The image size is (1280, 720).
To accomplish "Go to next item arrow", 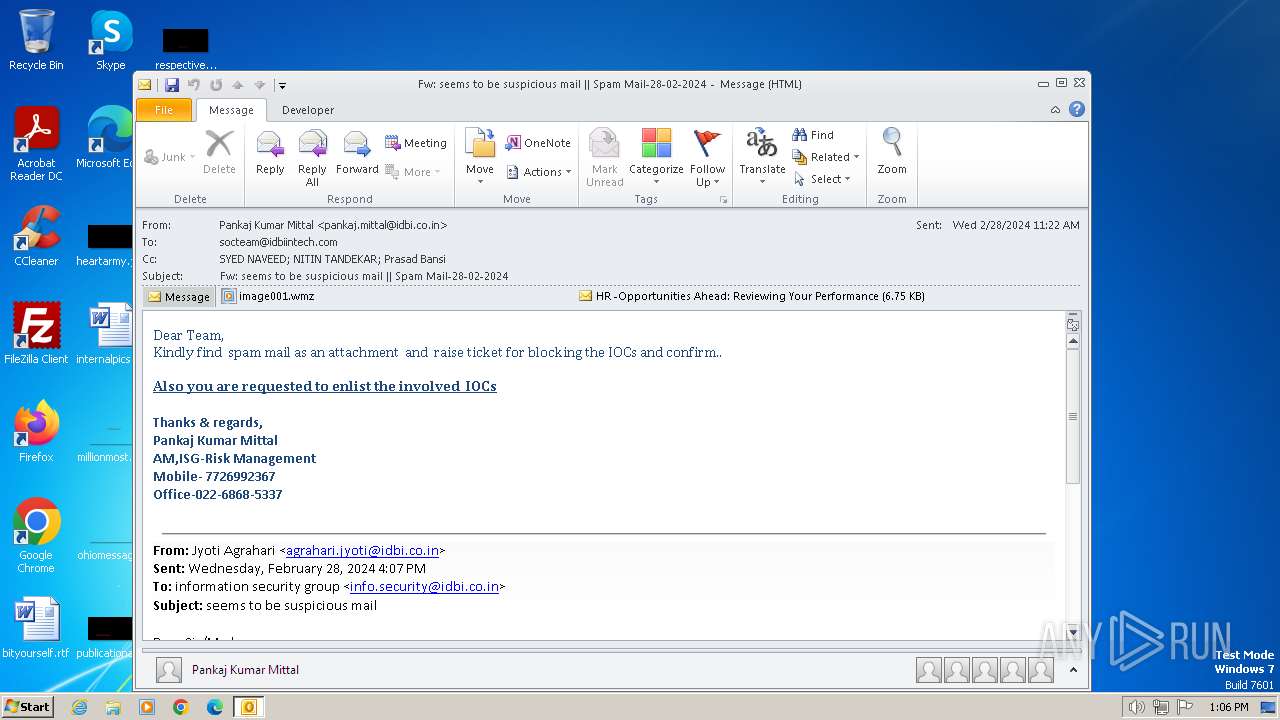I will coord(260,85).
